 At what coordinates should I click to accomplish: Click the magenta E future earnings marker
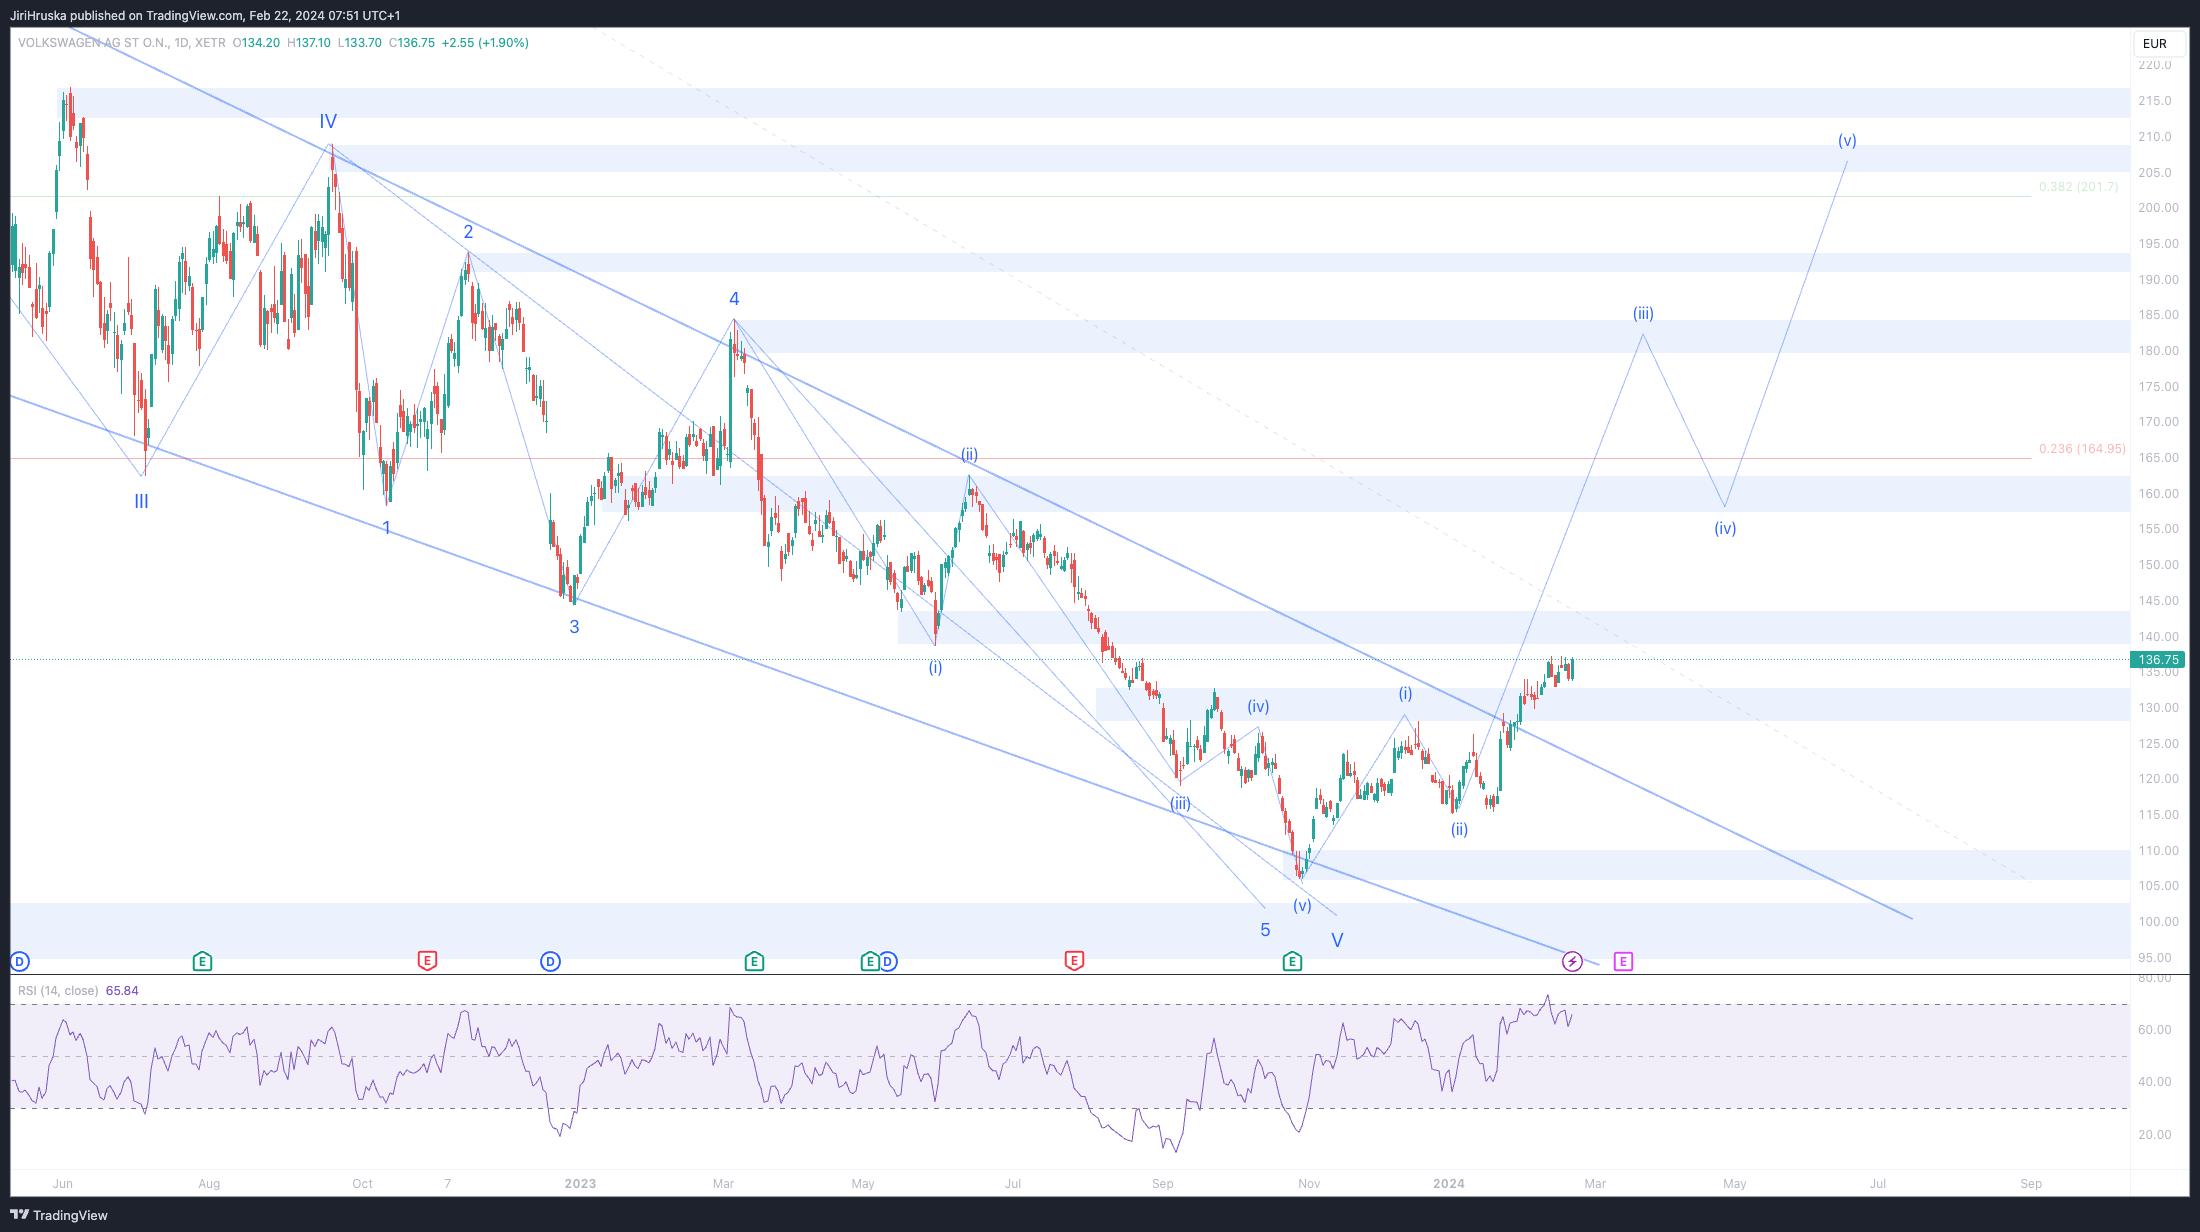1623,962
